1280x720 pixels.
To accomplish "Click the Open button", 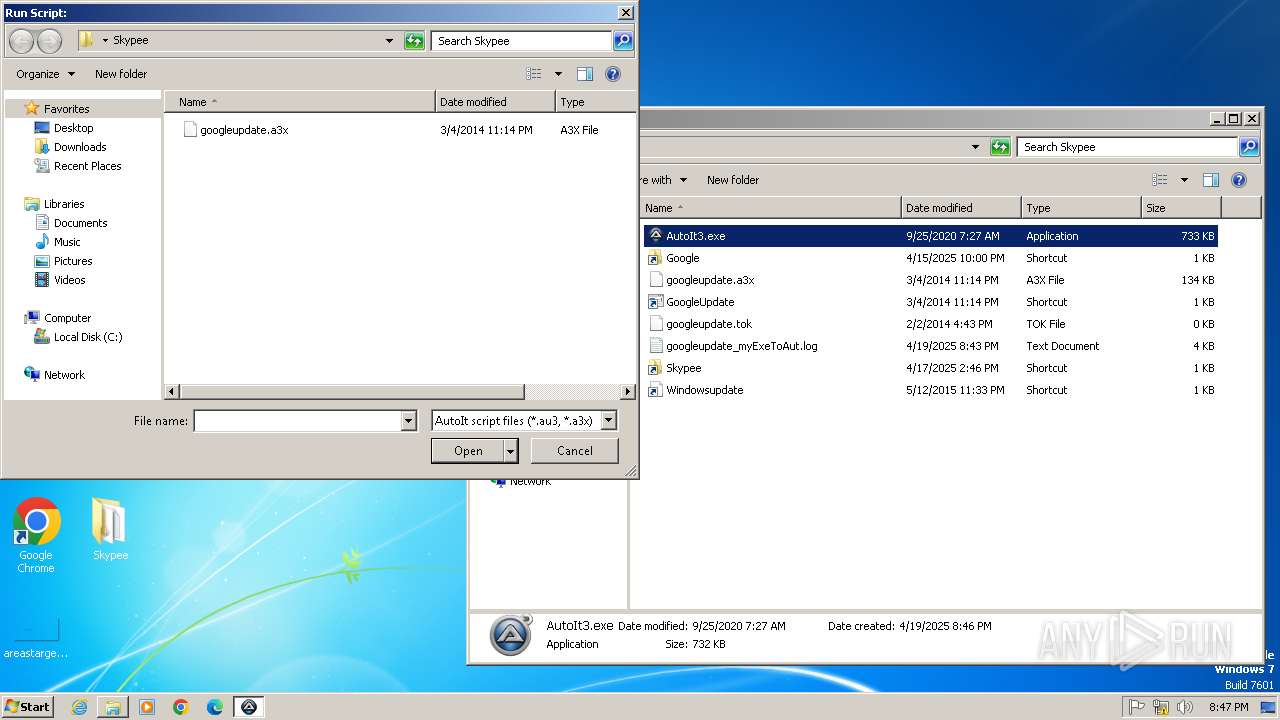I will pos(468,451).
